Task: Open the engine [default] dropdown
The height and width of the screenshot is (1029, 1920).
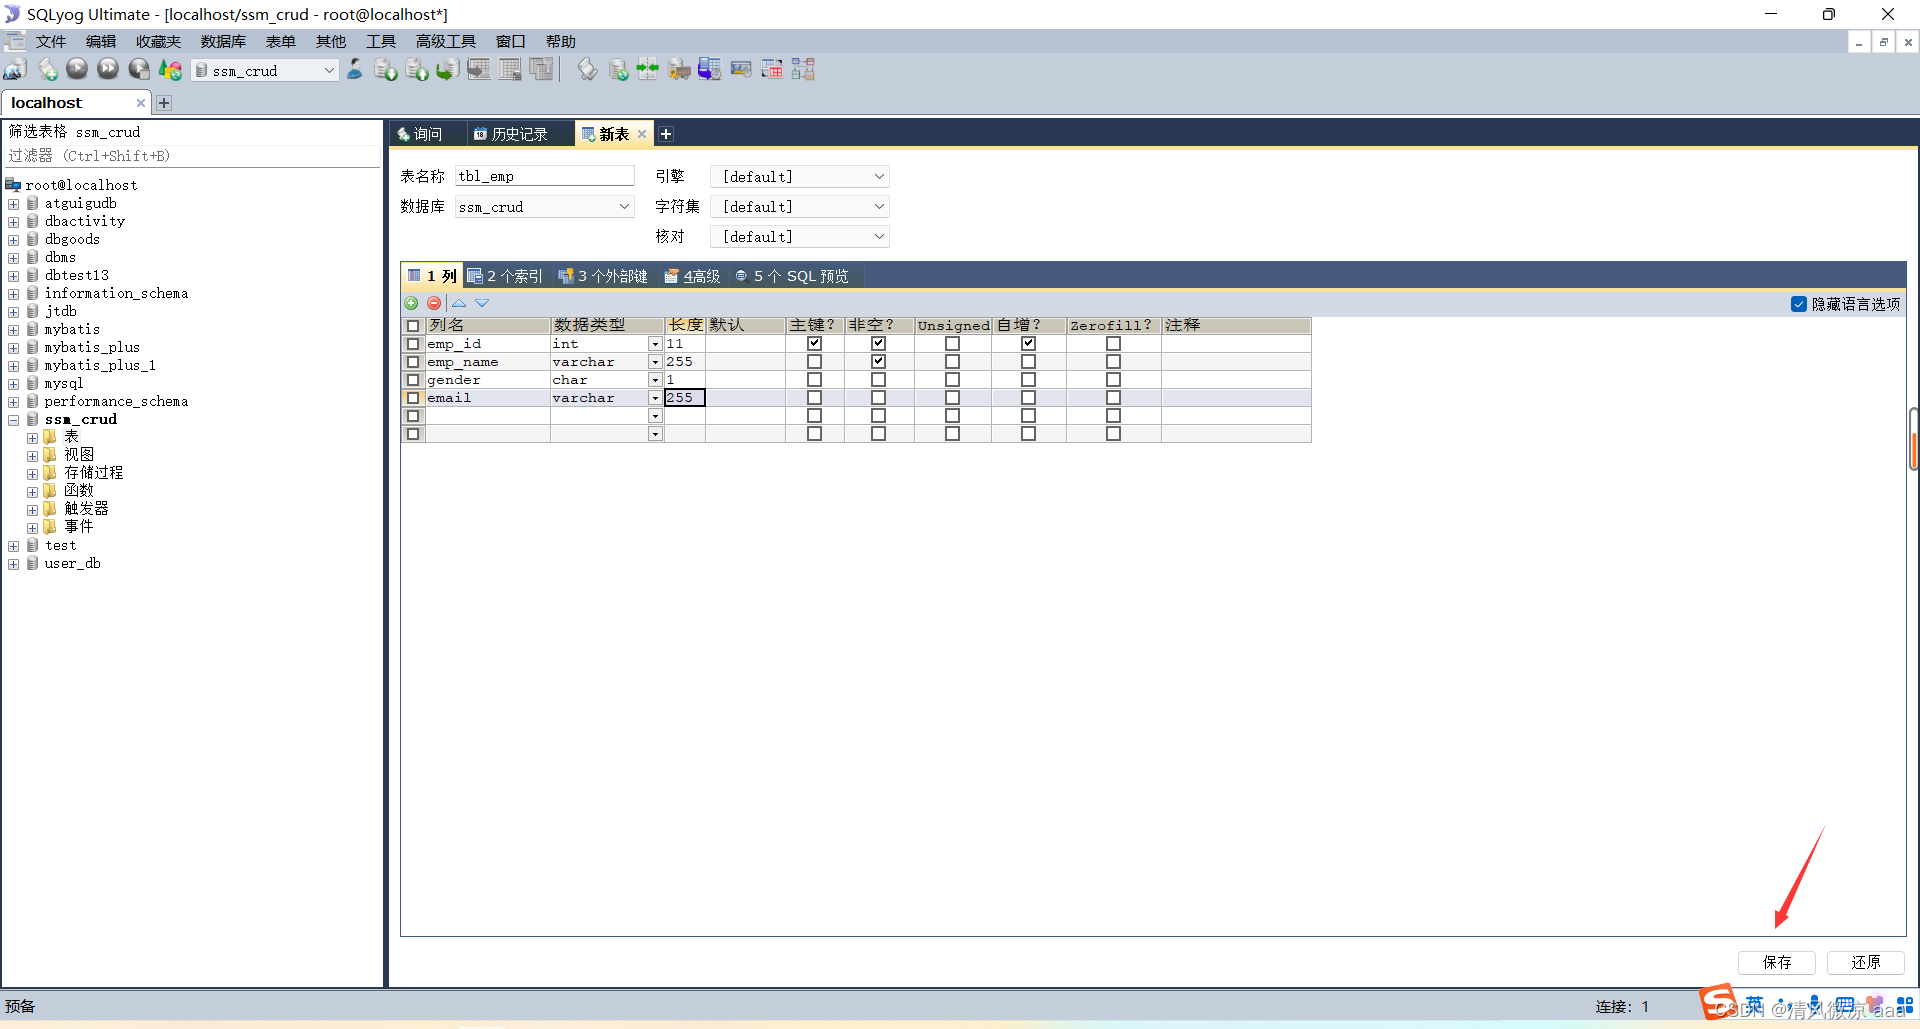Action: pyautogui.click(x=800, y=177)
